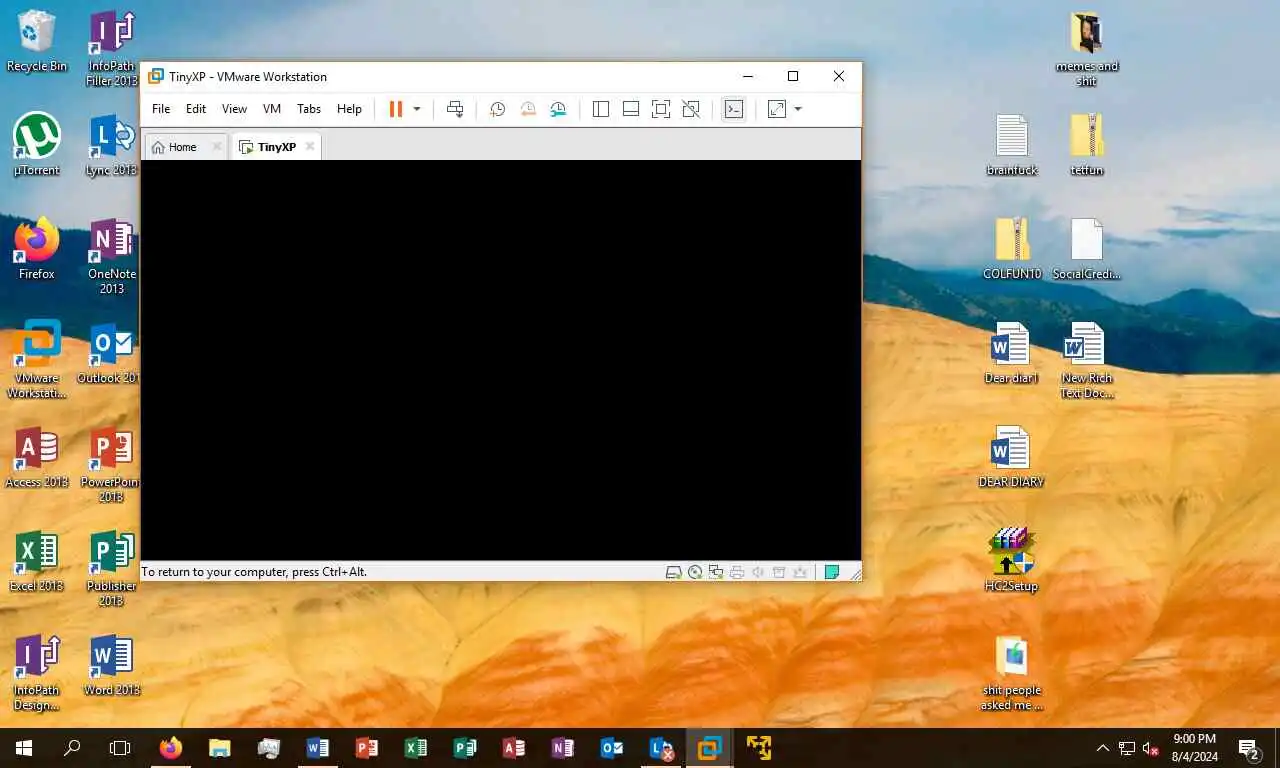
Task: Click the printer status icon
Action: pos(737,572)
